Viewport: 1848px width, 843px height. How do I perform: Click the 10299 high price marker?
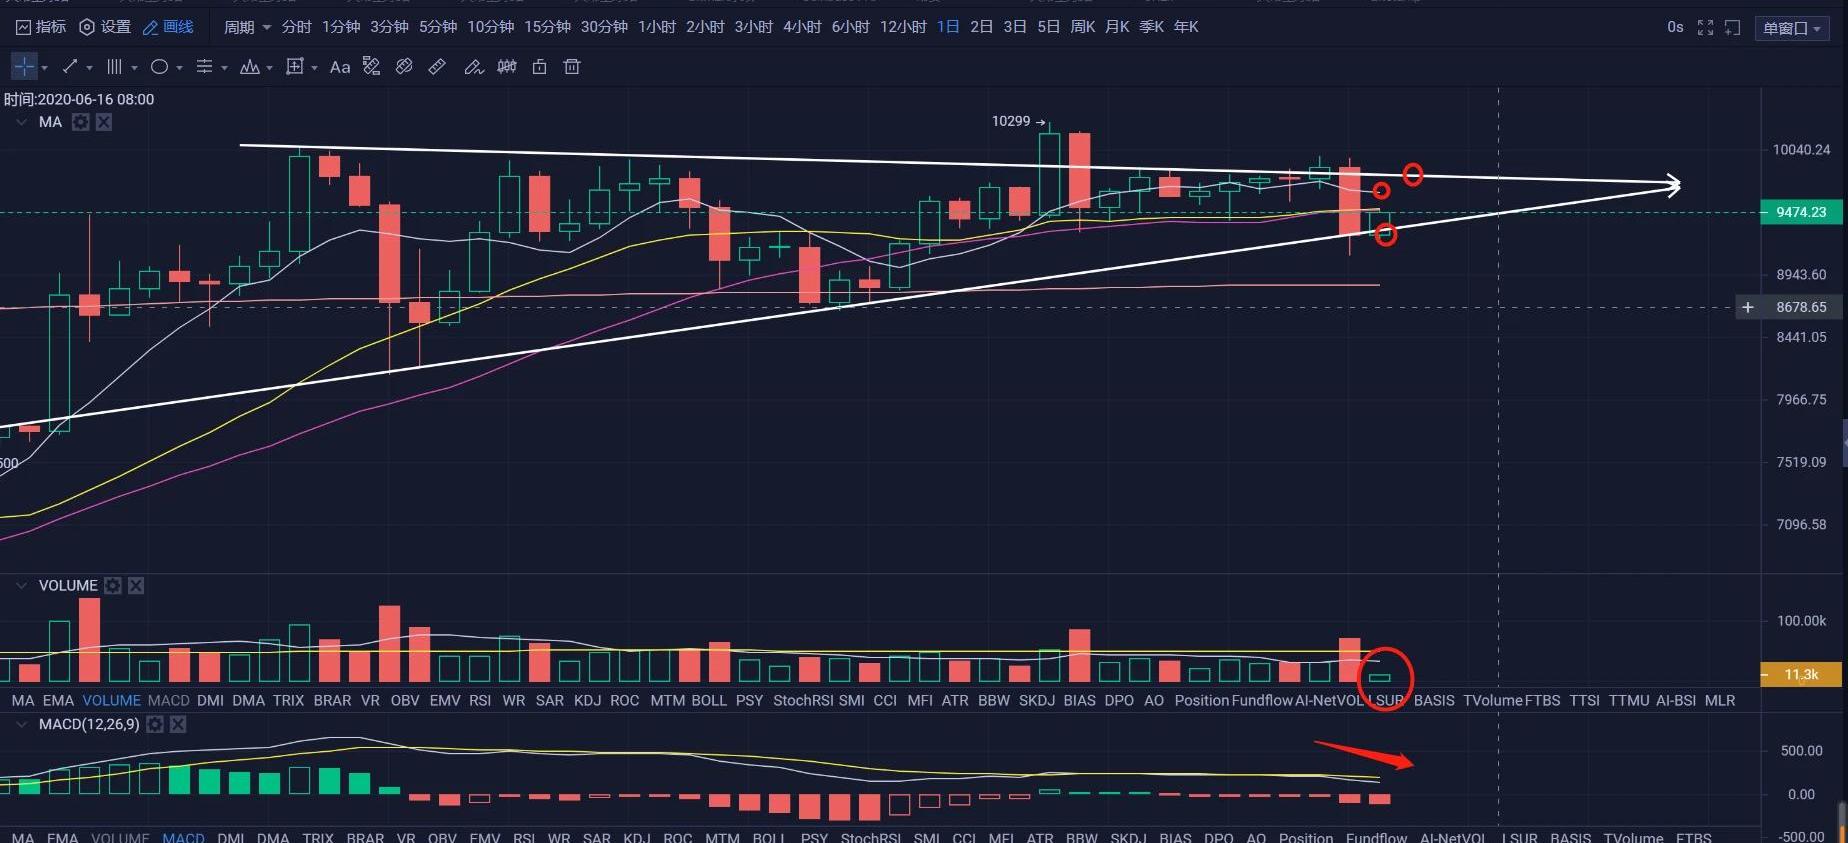click(x=1018, y=121)
